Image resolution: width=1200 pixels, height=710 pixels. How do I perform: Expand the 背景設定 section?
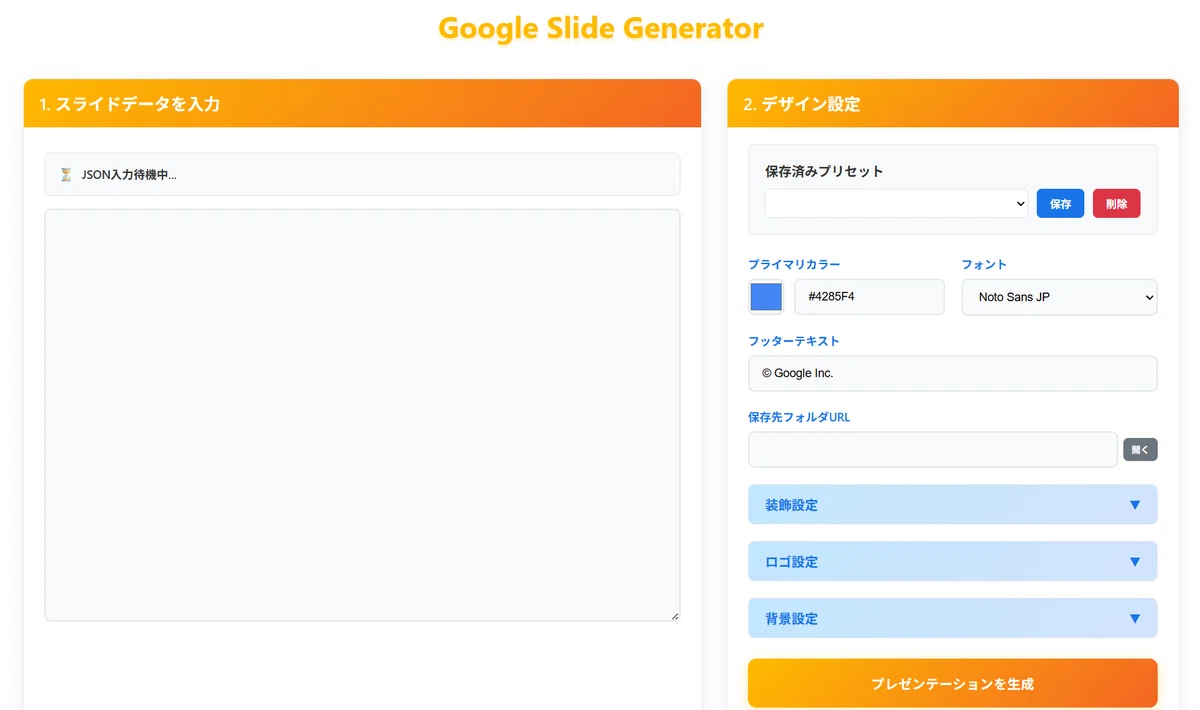952,619
